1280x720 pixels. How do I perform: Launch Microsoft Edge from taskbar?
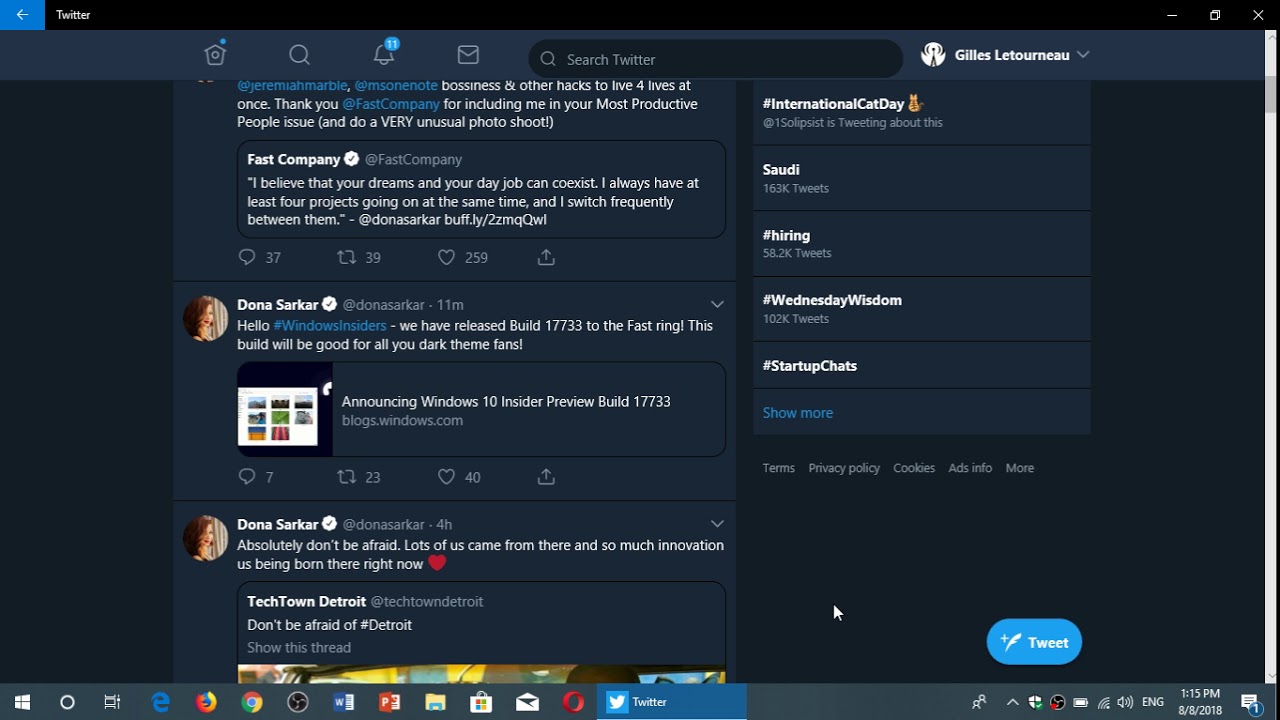point(160,702)
